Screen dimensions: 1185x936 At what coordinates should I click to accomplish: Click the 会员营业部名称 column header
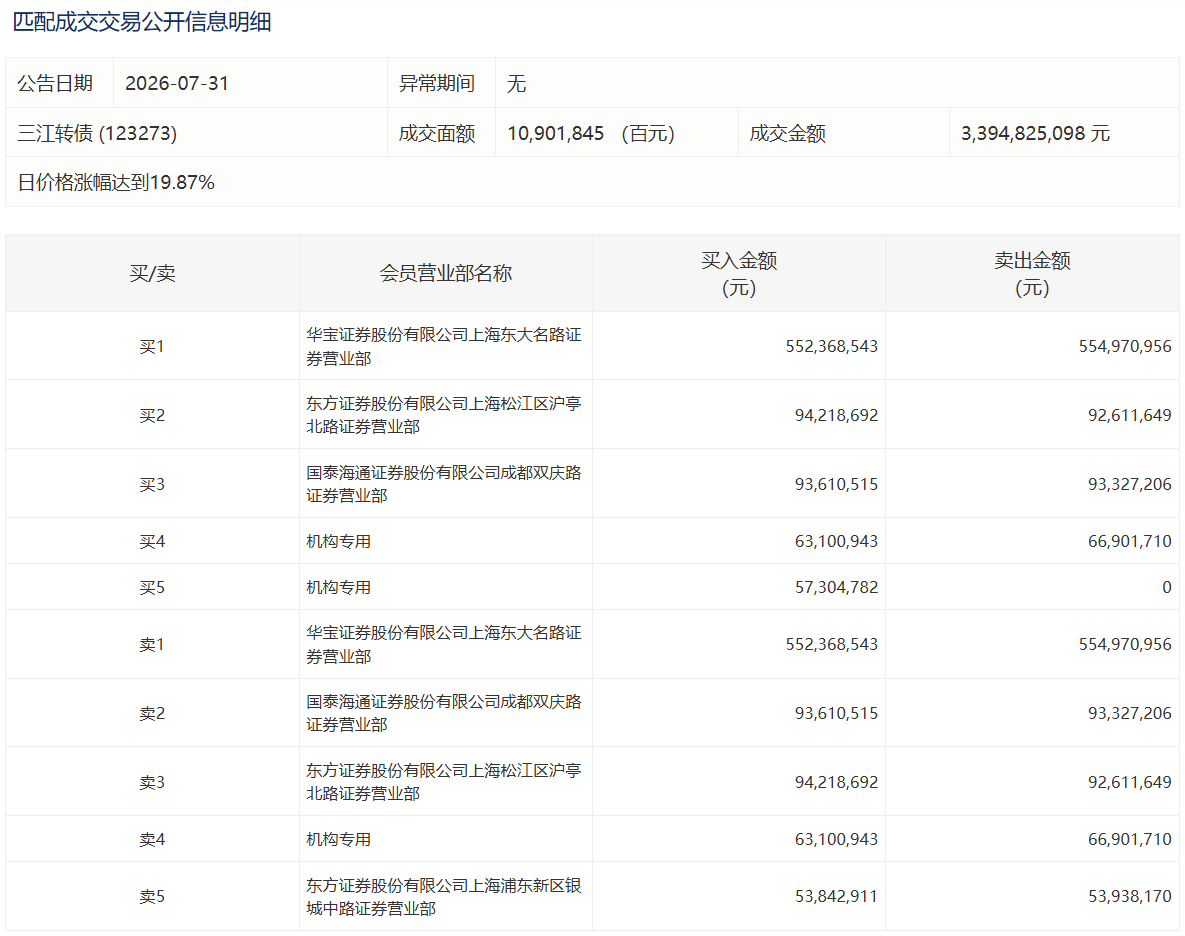click(x=446, y=273)
